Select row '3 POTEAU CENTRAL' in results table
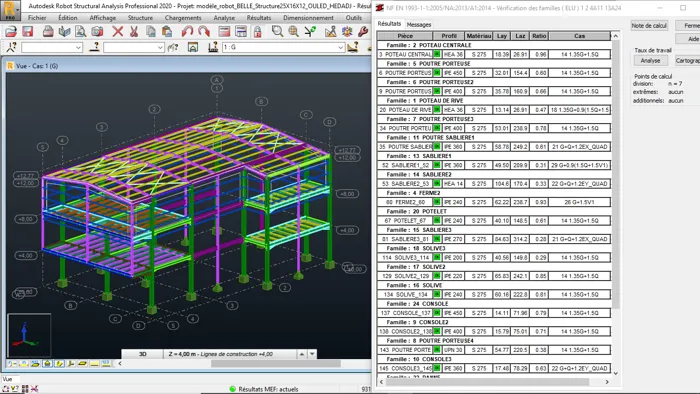 [494, 54]
